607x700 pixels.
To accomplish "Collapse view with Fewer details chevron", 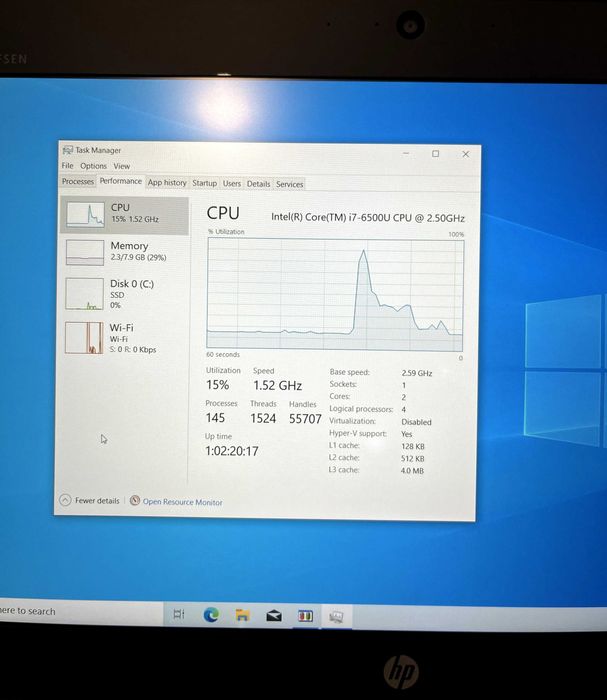I will point(65,500).
